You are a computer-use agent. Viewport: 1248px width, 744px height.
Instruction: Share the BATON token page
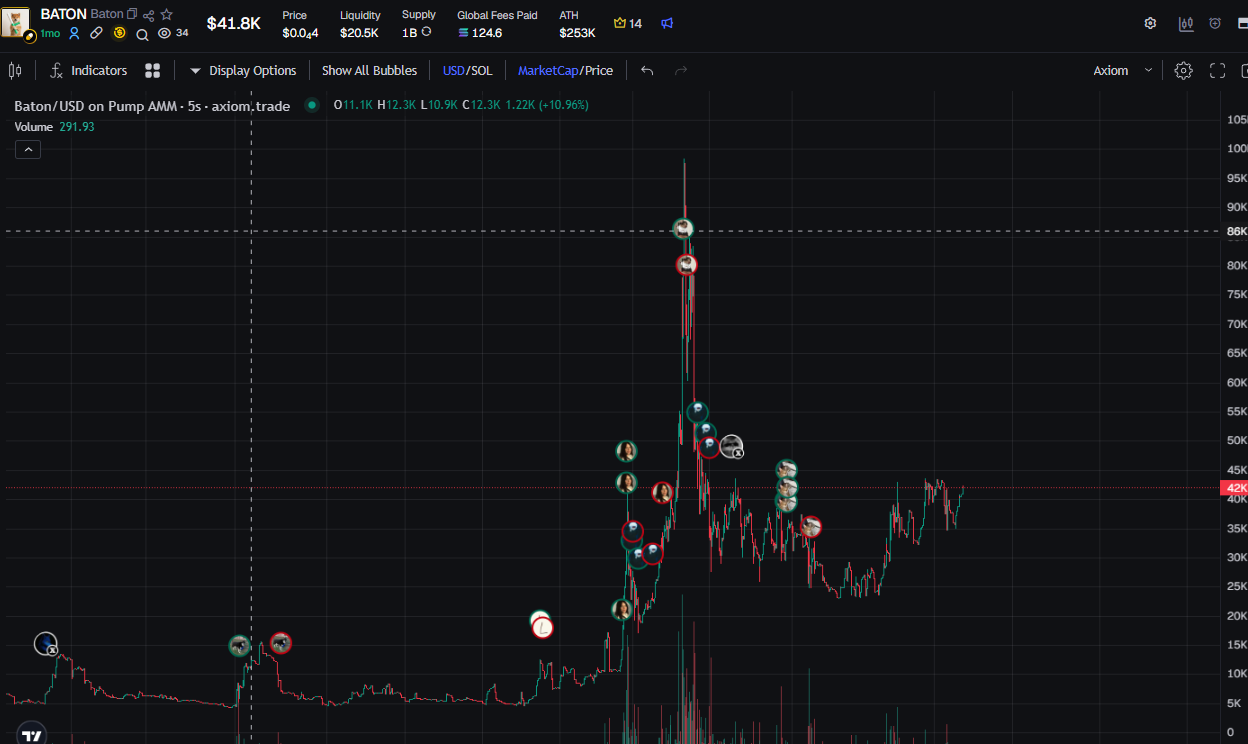click(149, 15)
